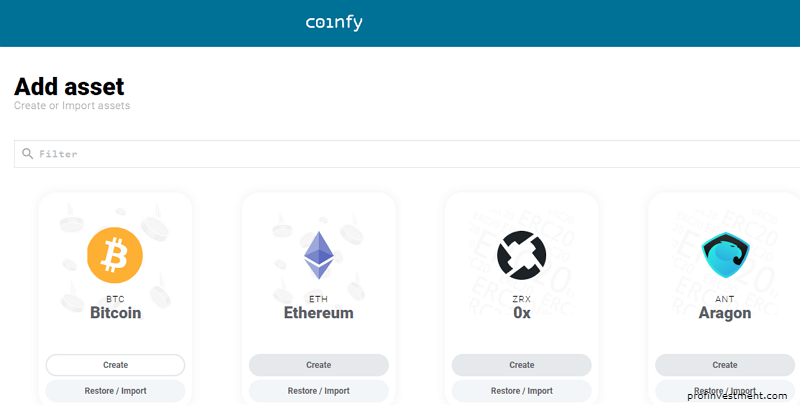Click the Aragon eagle shield logo
The width and height of the screenshot is (800, 405).
coord(725,255)
